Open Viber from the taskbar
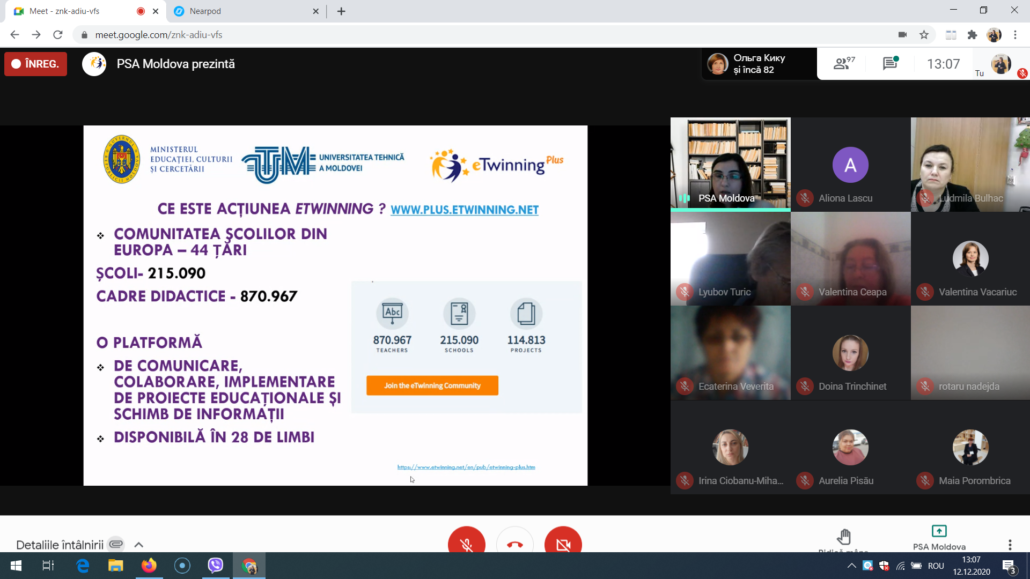 [x=215, y=566]
